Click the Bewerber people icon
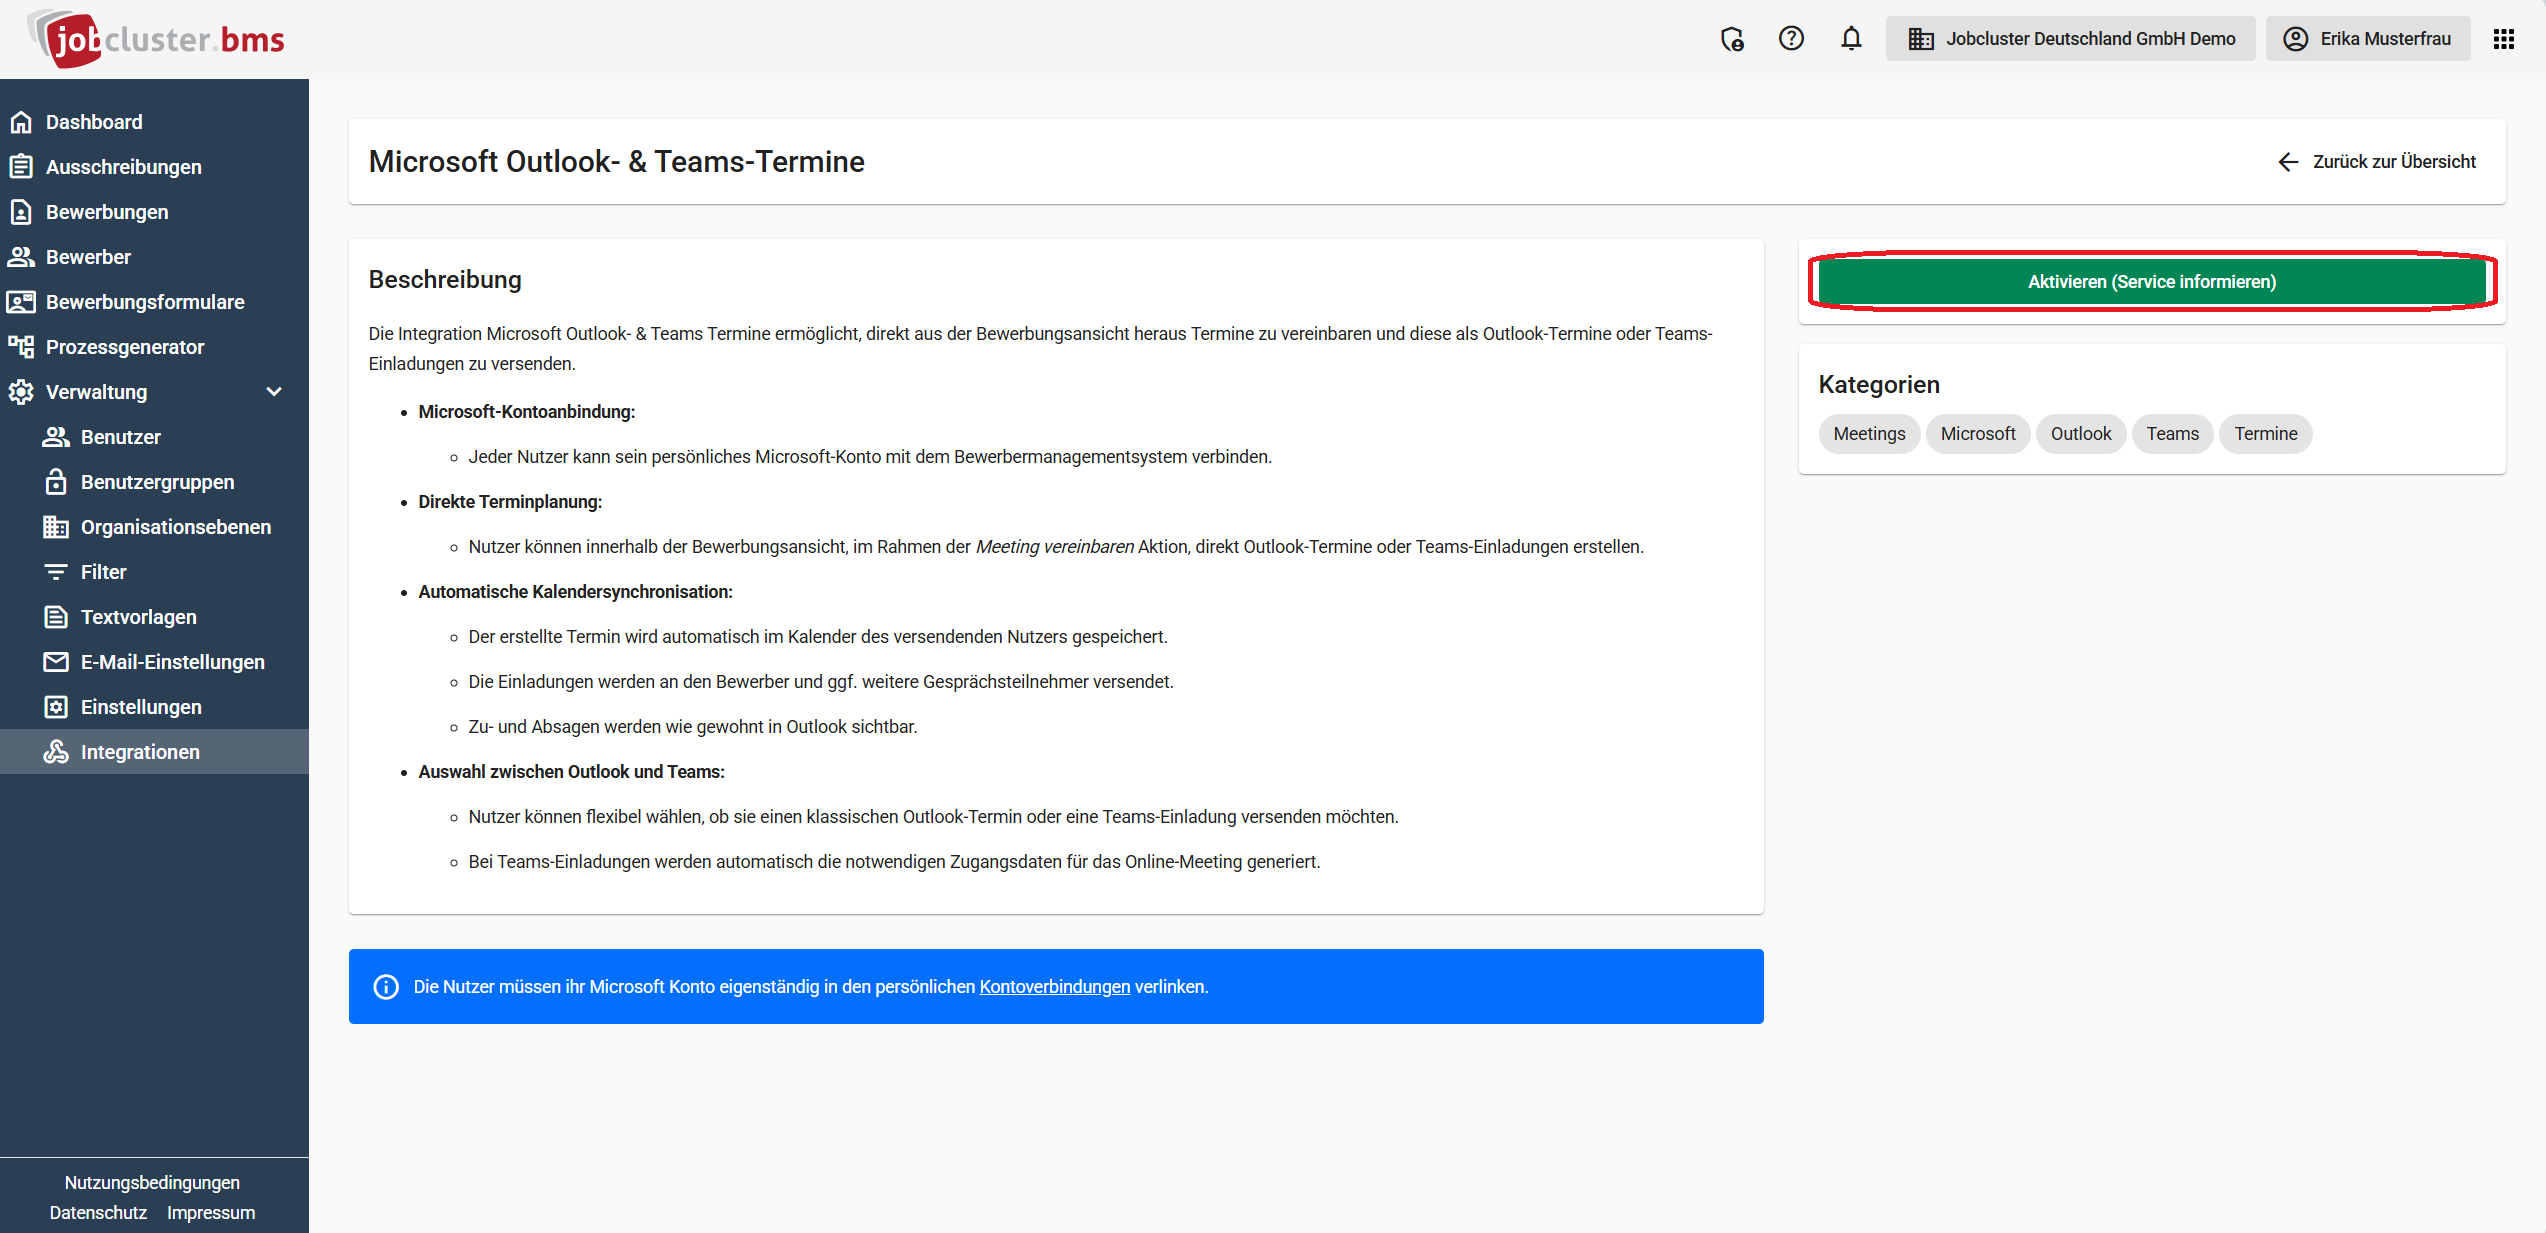Viewport: 2546px width, 1233px height. [21, 257]
